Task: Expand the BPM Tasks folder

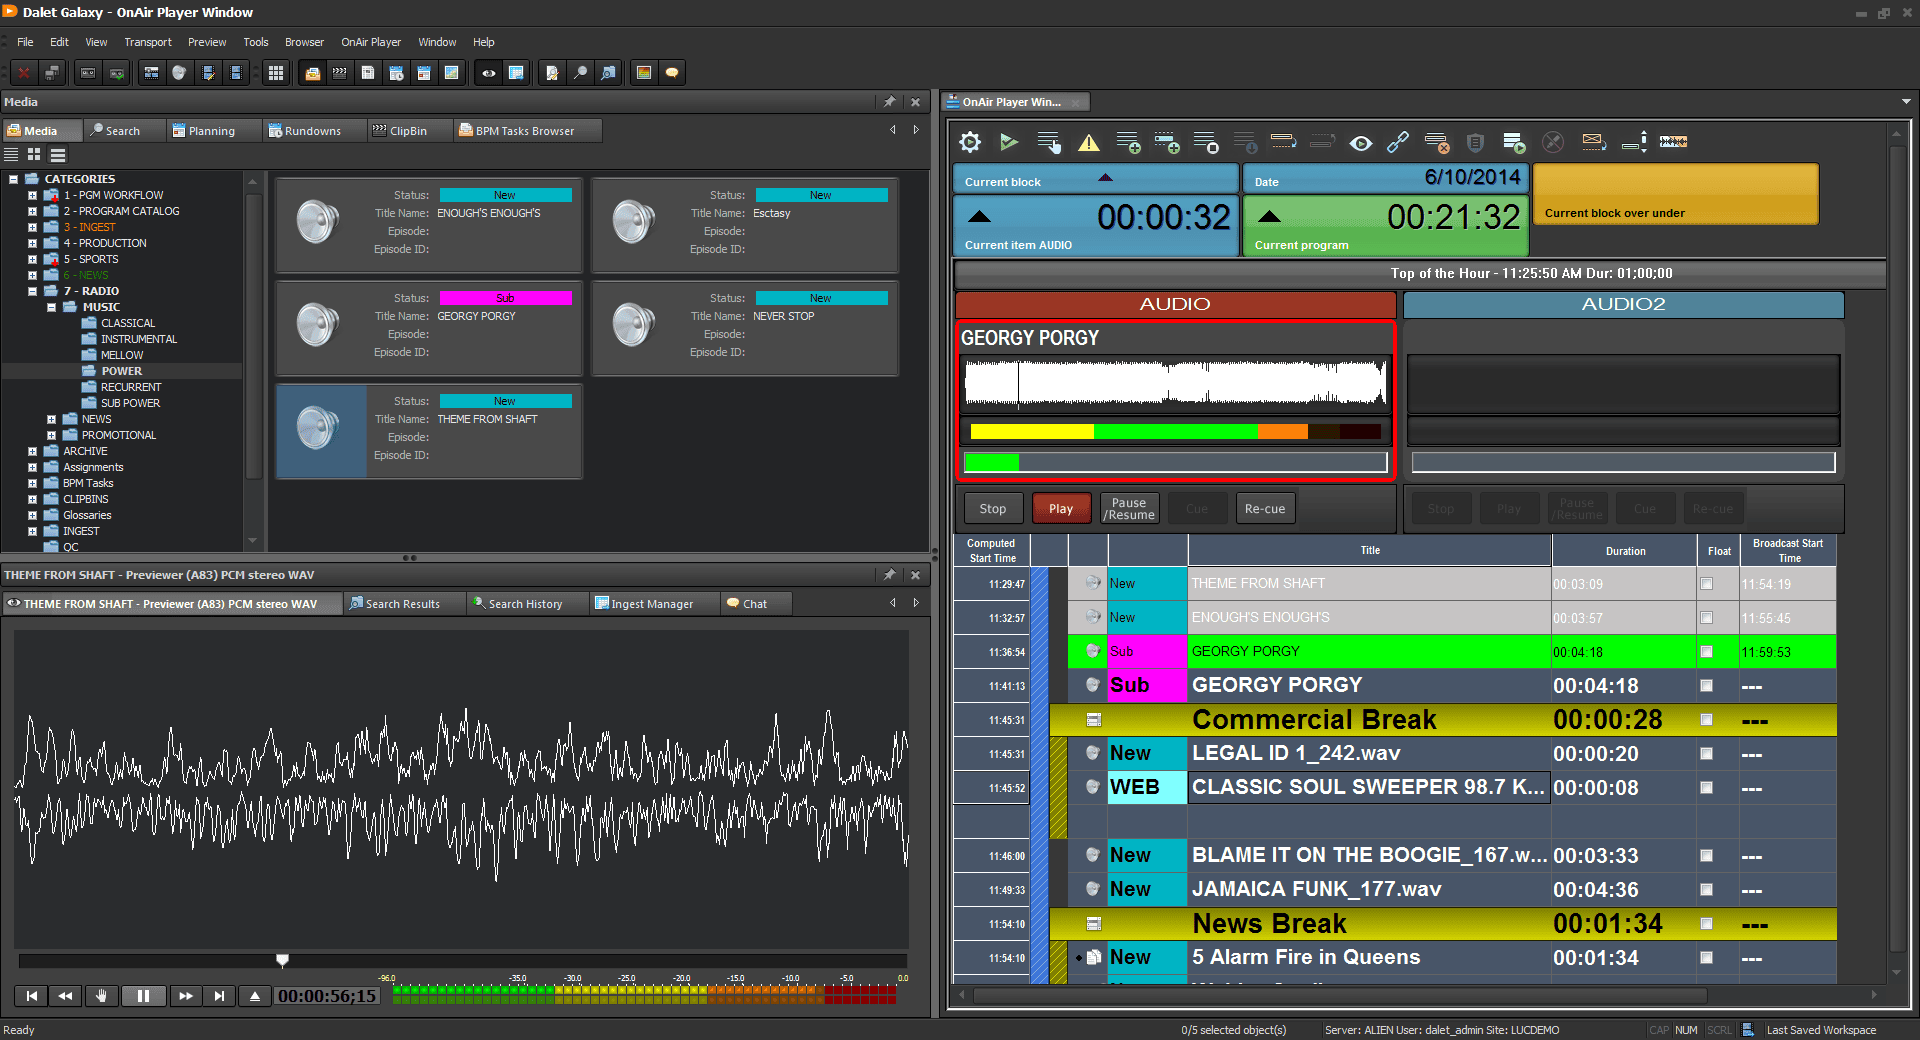Action: [x=32, y=483]
